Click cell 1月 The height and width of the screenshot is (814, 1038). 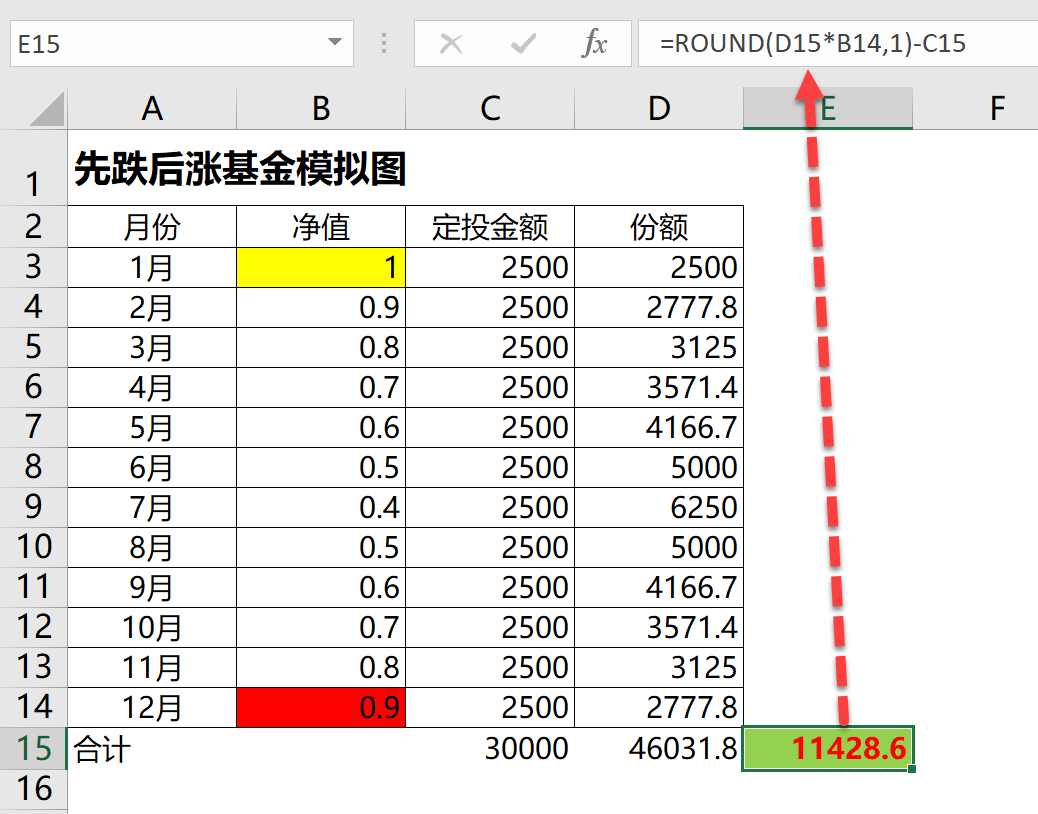[x=152, y=267]
